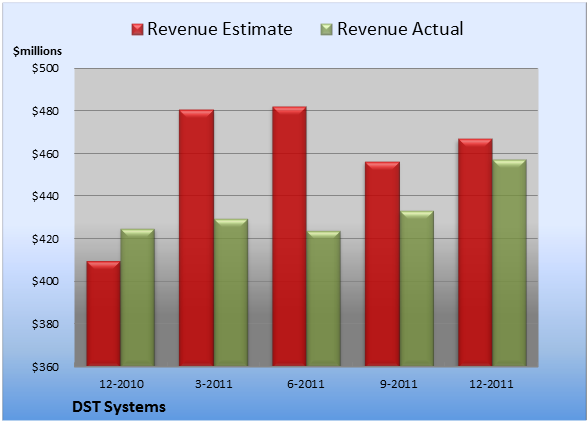The width and height of the screenshot is (588, 422).
Task: Click the red Revenue Estimate legend swatch
Action: [x=138, y=30]
